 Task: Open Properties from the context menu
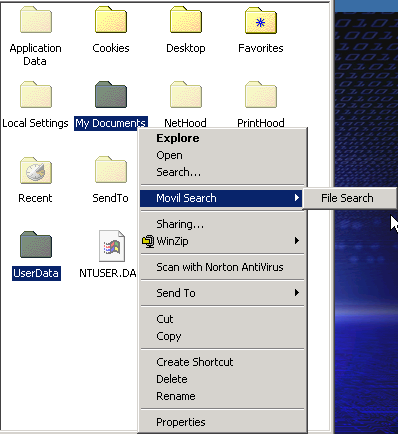point(222,422)
